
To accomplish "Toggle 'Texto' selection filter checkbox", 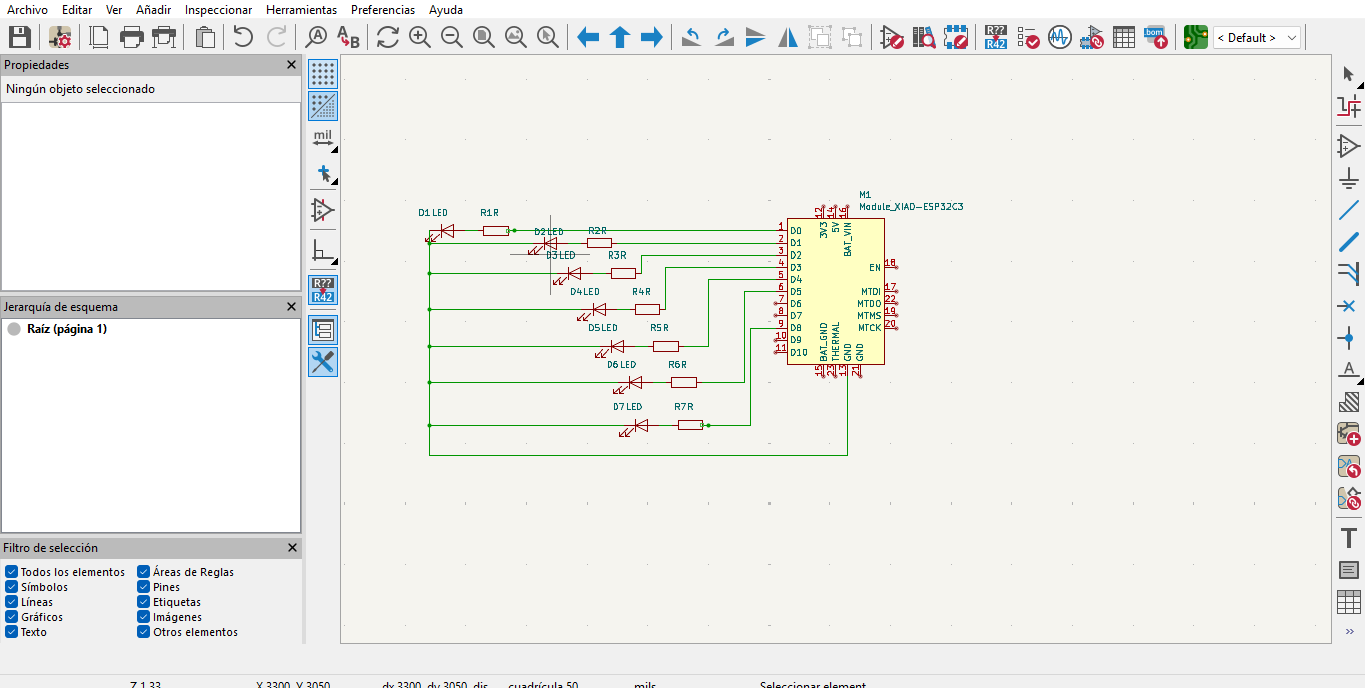I will [x=11, y=632].
